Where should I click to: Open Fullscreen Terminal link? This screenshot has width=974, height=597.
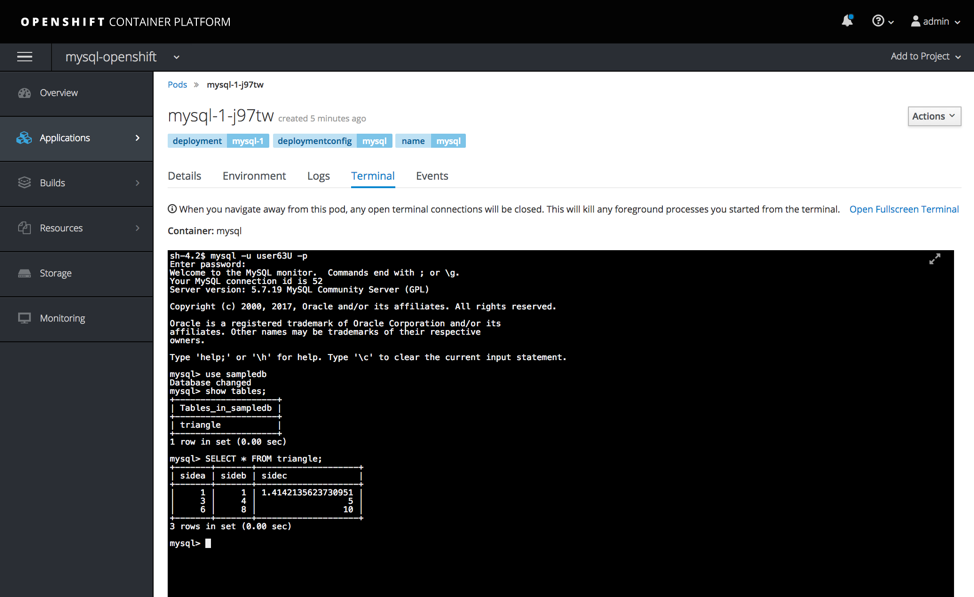point(903,209)
